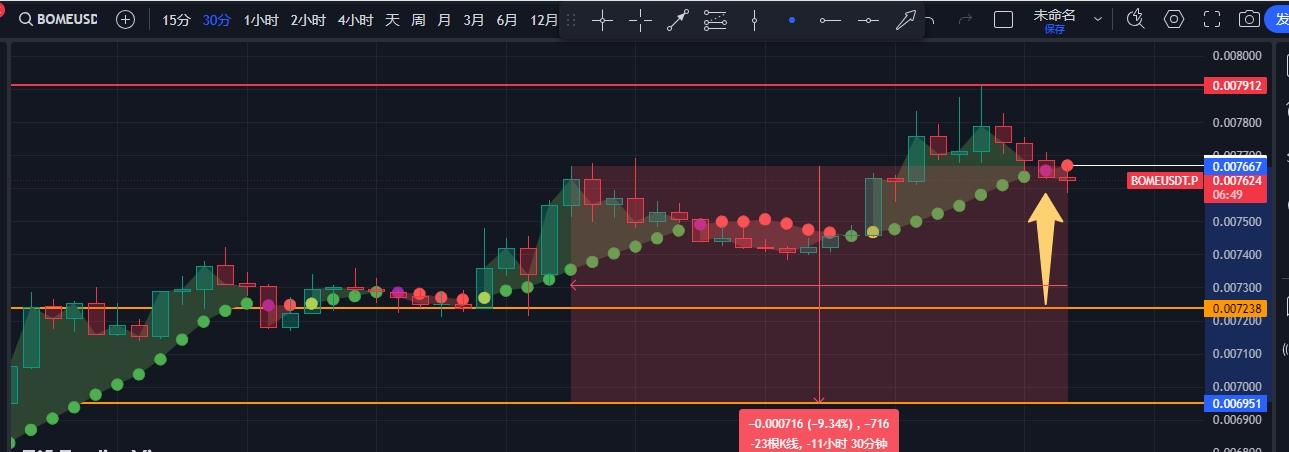The image size is (1289, 452).
Task: Select the blue dot cursor tool
Action: tap(792, 20)
